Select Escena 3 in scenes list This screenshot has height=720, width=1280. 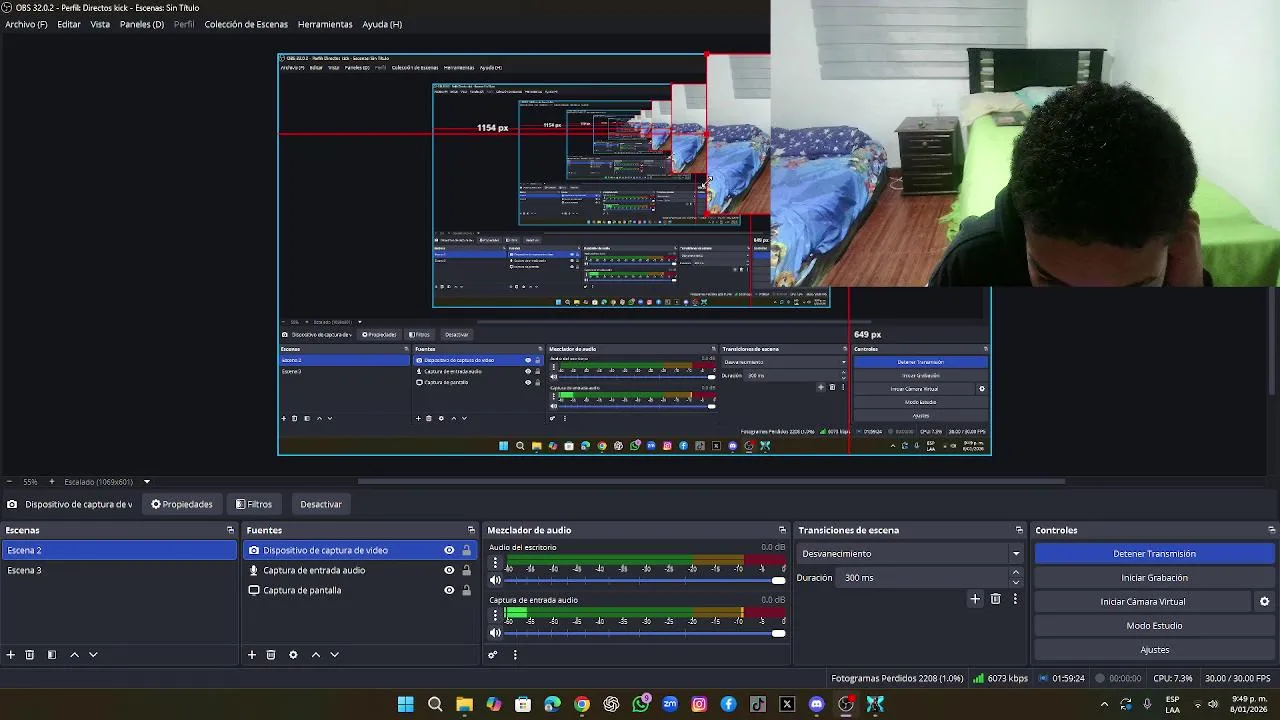point(119,570)
